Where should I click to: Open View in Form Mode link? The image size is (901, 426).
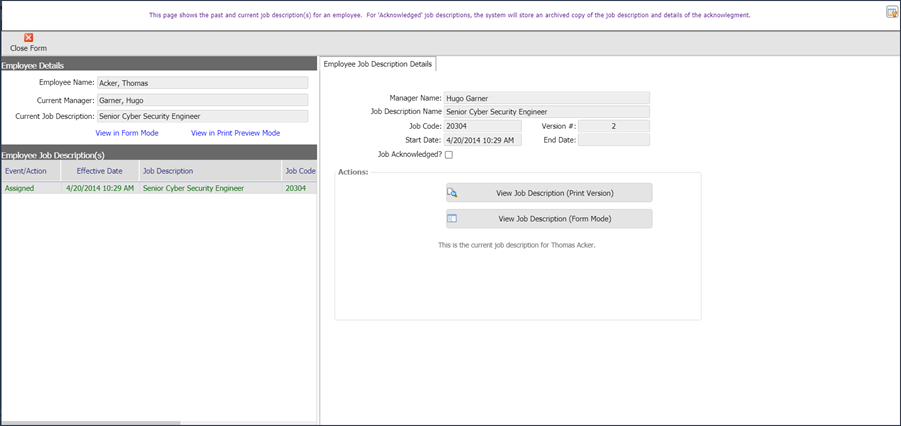pyautogui.click(x=127, y=133)
